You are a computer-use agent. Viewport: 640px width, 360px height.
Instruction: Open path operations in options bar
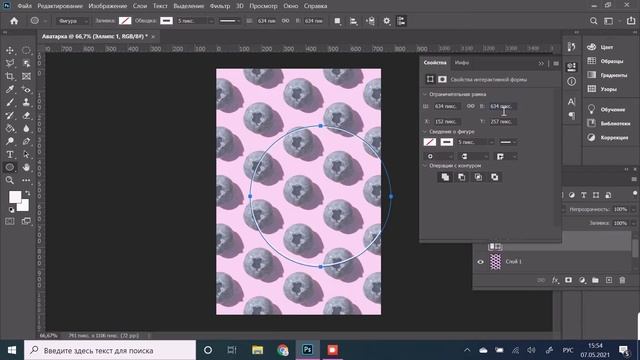click(337, 21)
